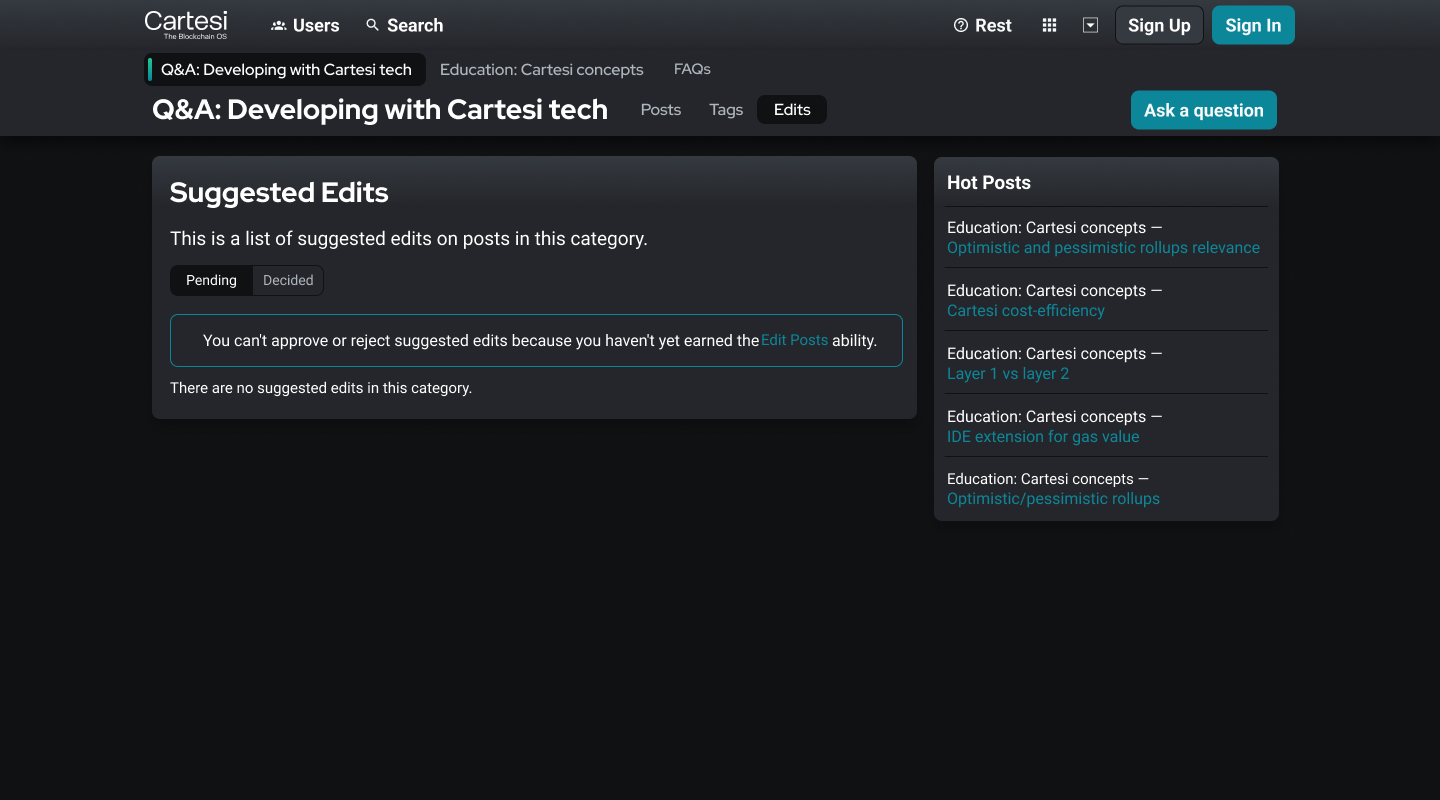Select Q&A: Developing with Cartesi tech category
Screen dimensions: 1440x800
pyautogui.click(x=286, y=70)
